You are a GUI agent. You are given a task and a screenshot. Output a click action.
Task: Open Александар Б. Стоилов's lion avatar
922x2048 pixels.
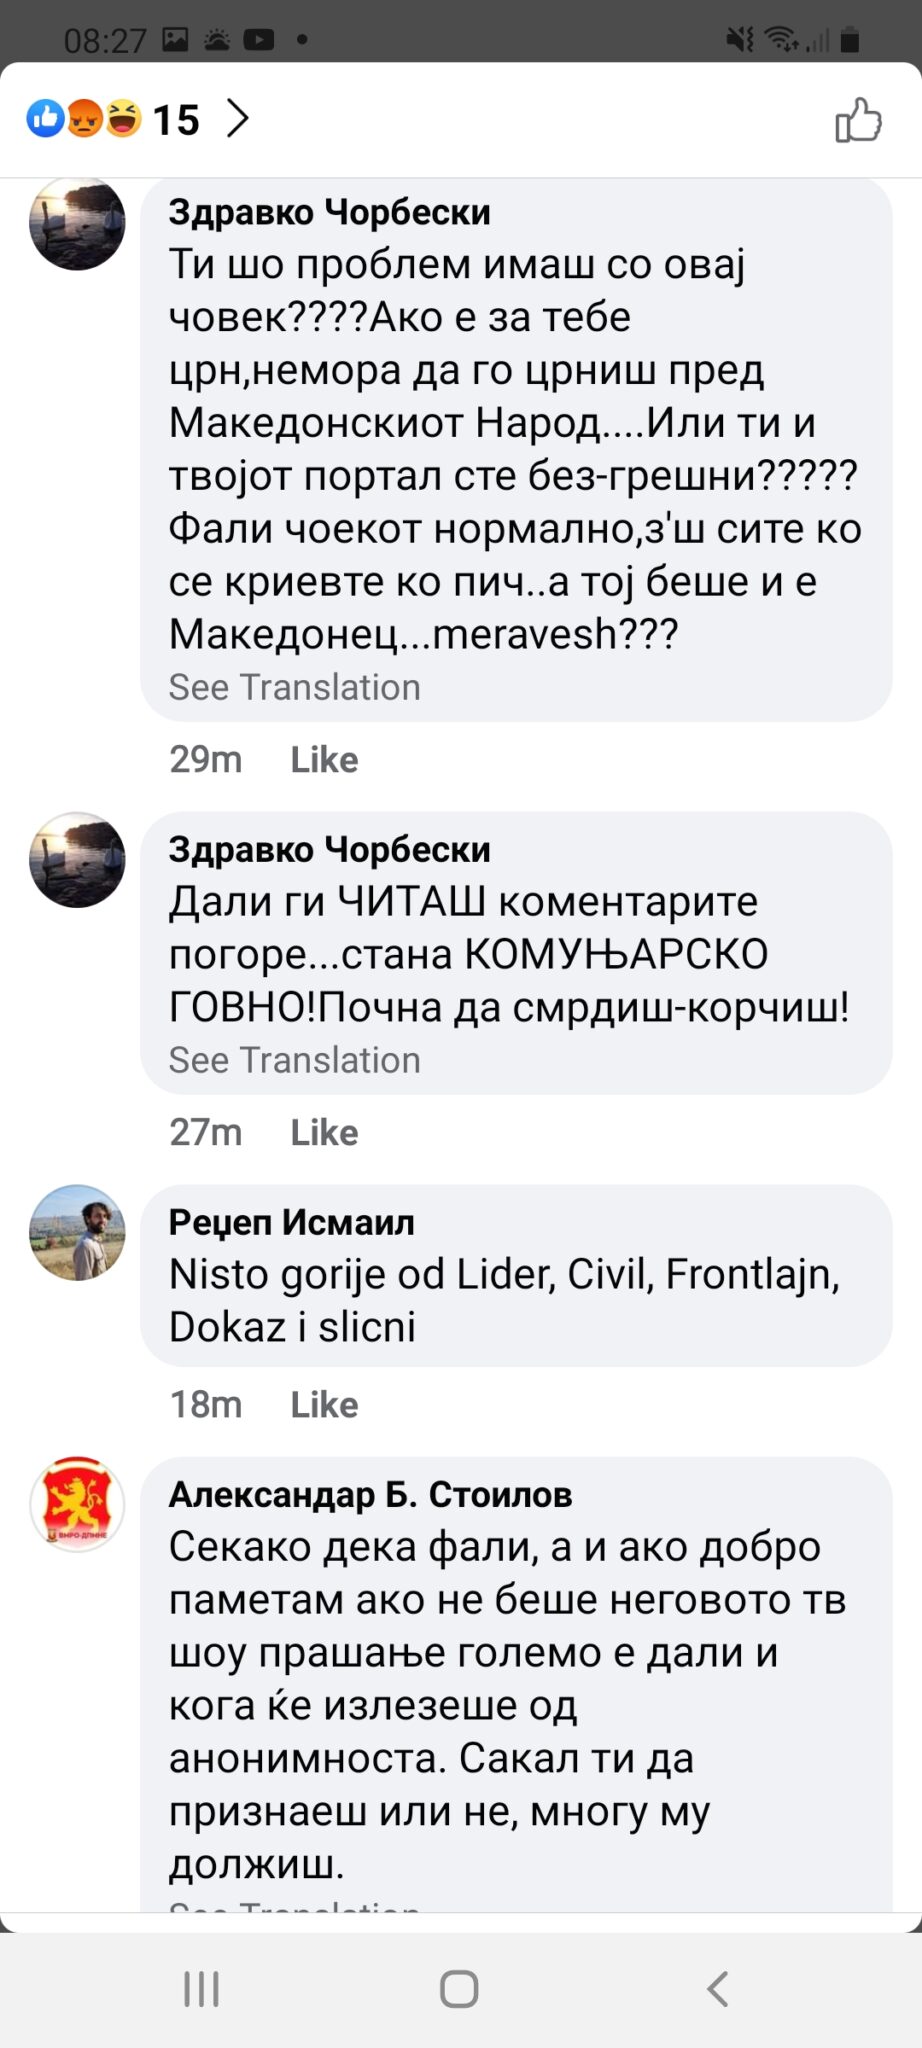(x=77, y=1505)
